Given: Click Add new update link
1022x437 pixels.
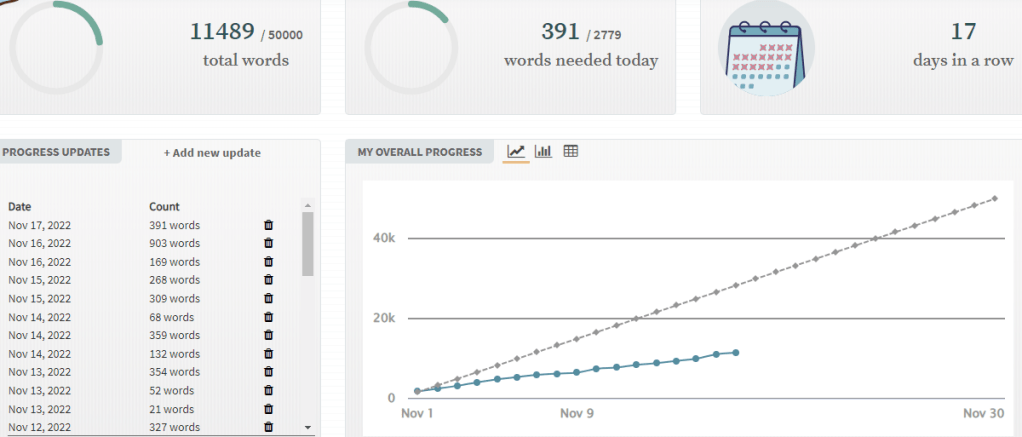Looking at the screenshot, I should [212, 153].
